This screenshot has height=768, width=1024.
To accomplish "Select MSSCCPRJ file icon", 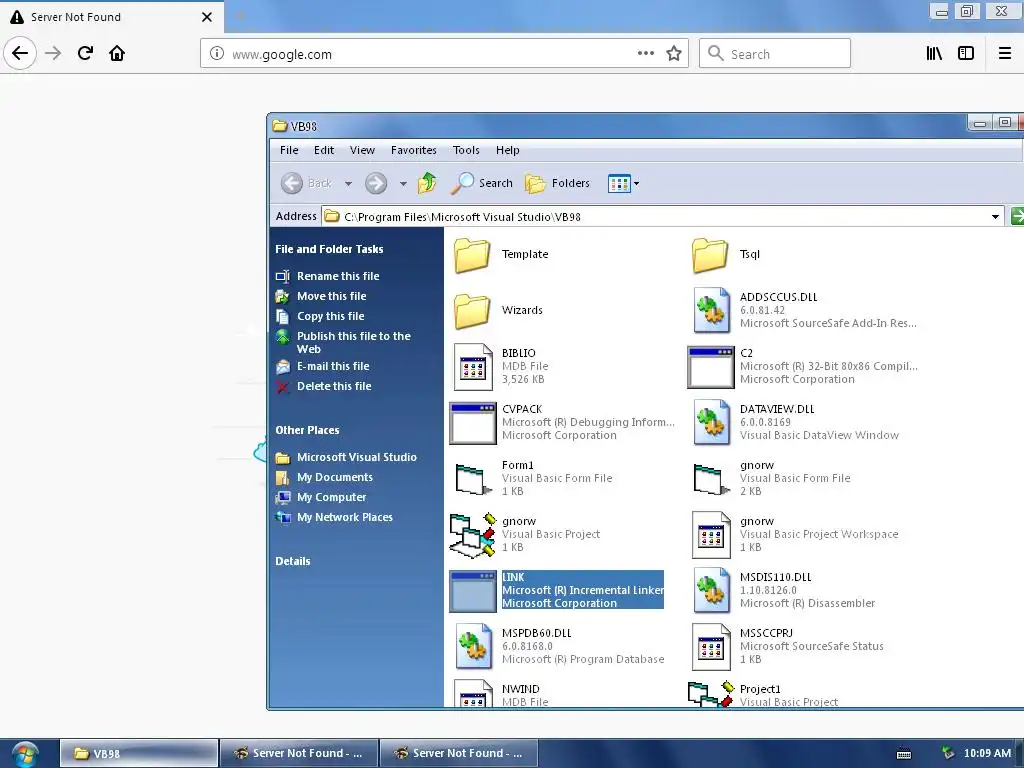I will (711, 647).
